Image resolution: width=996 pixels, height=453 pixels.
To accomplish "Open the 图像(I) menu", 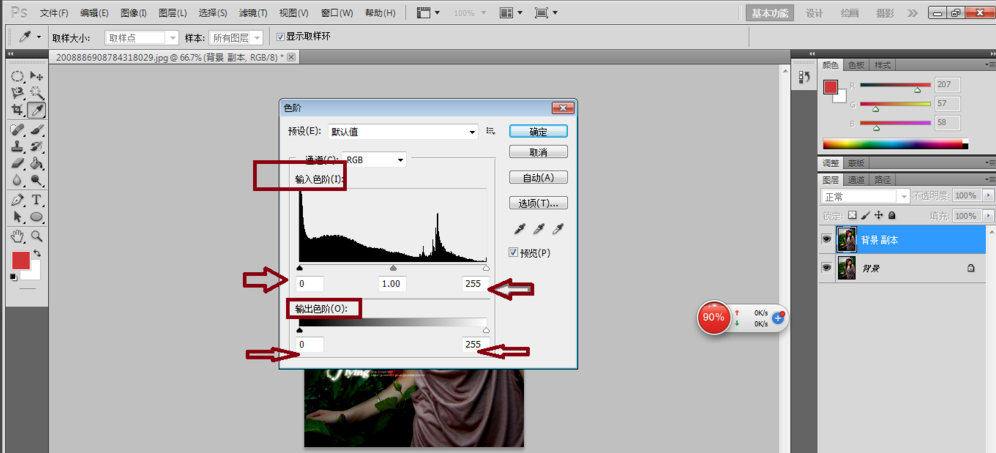I will click(133, 13).
